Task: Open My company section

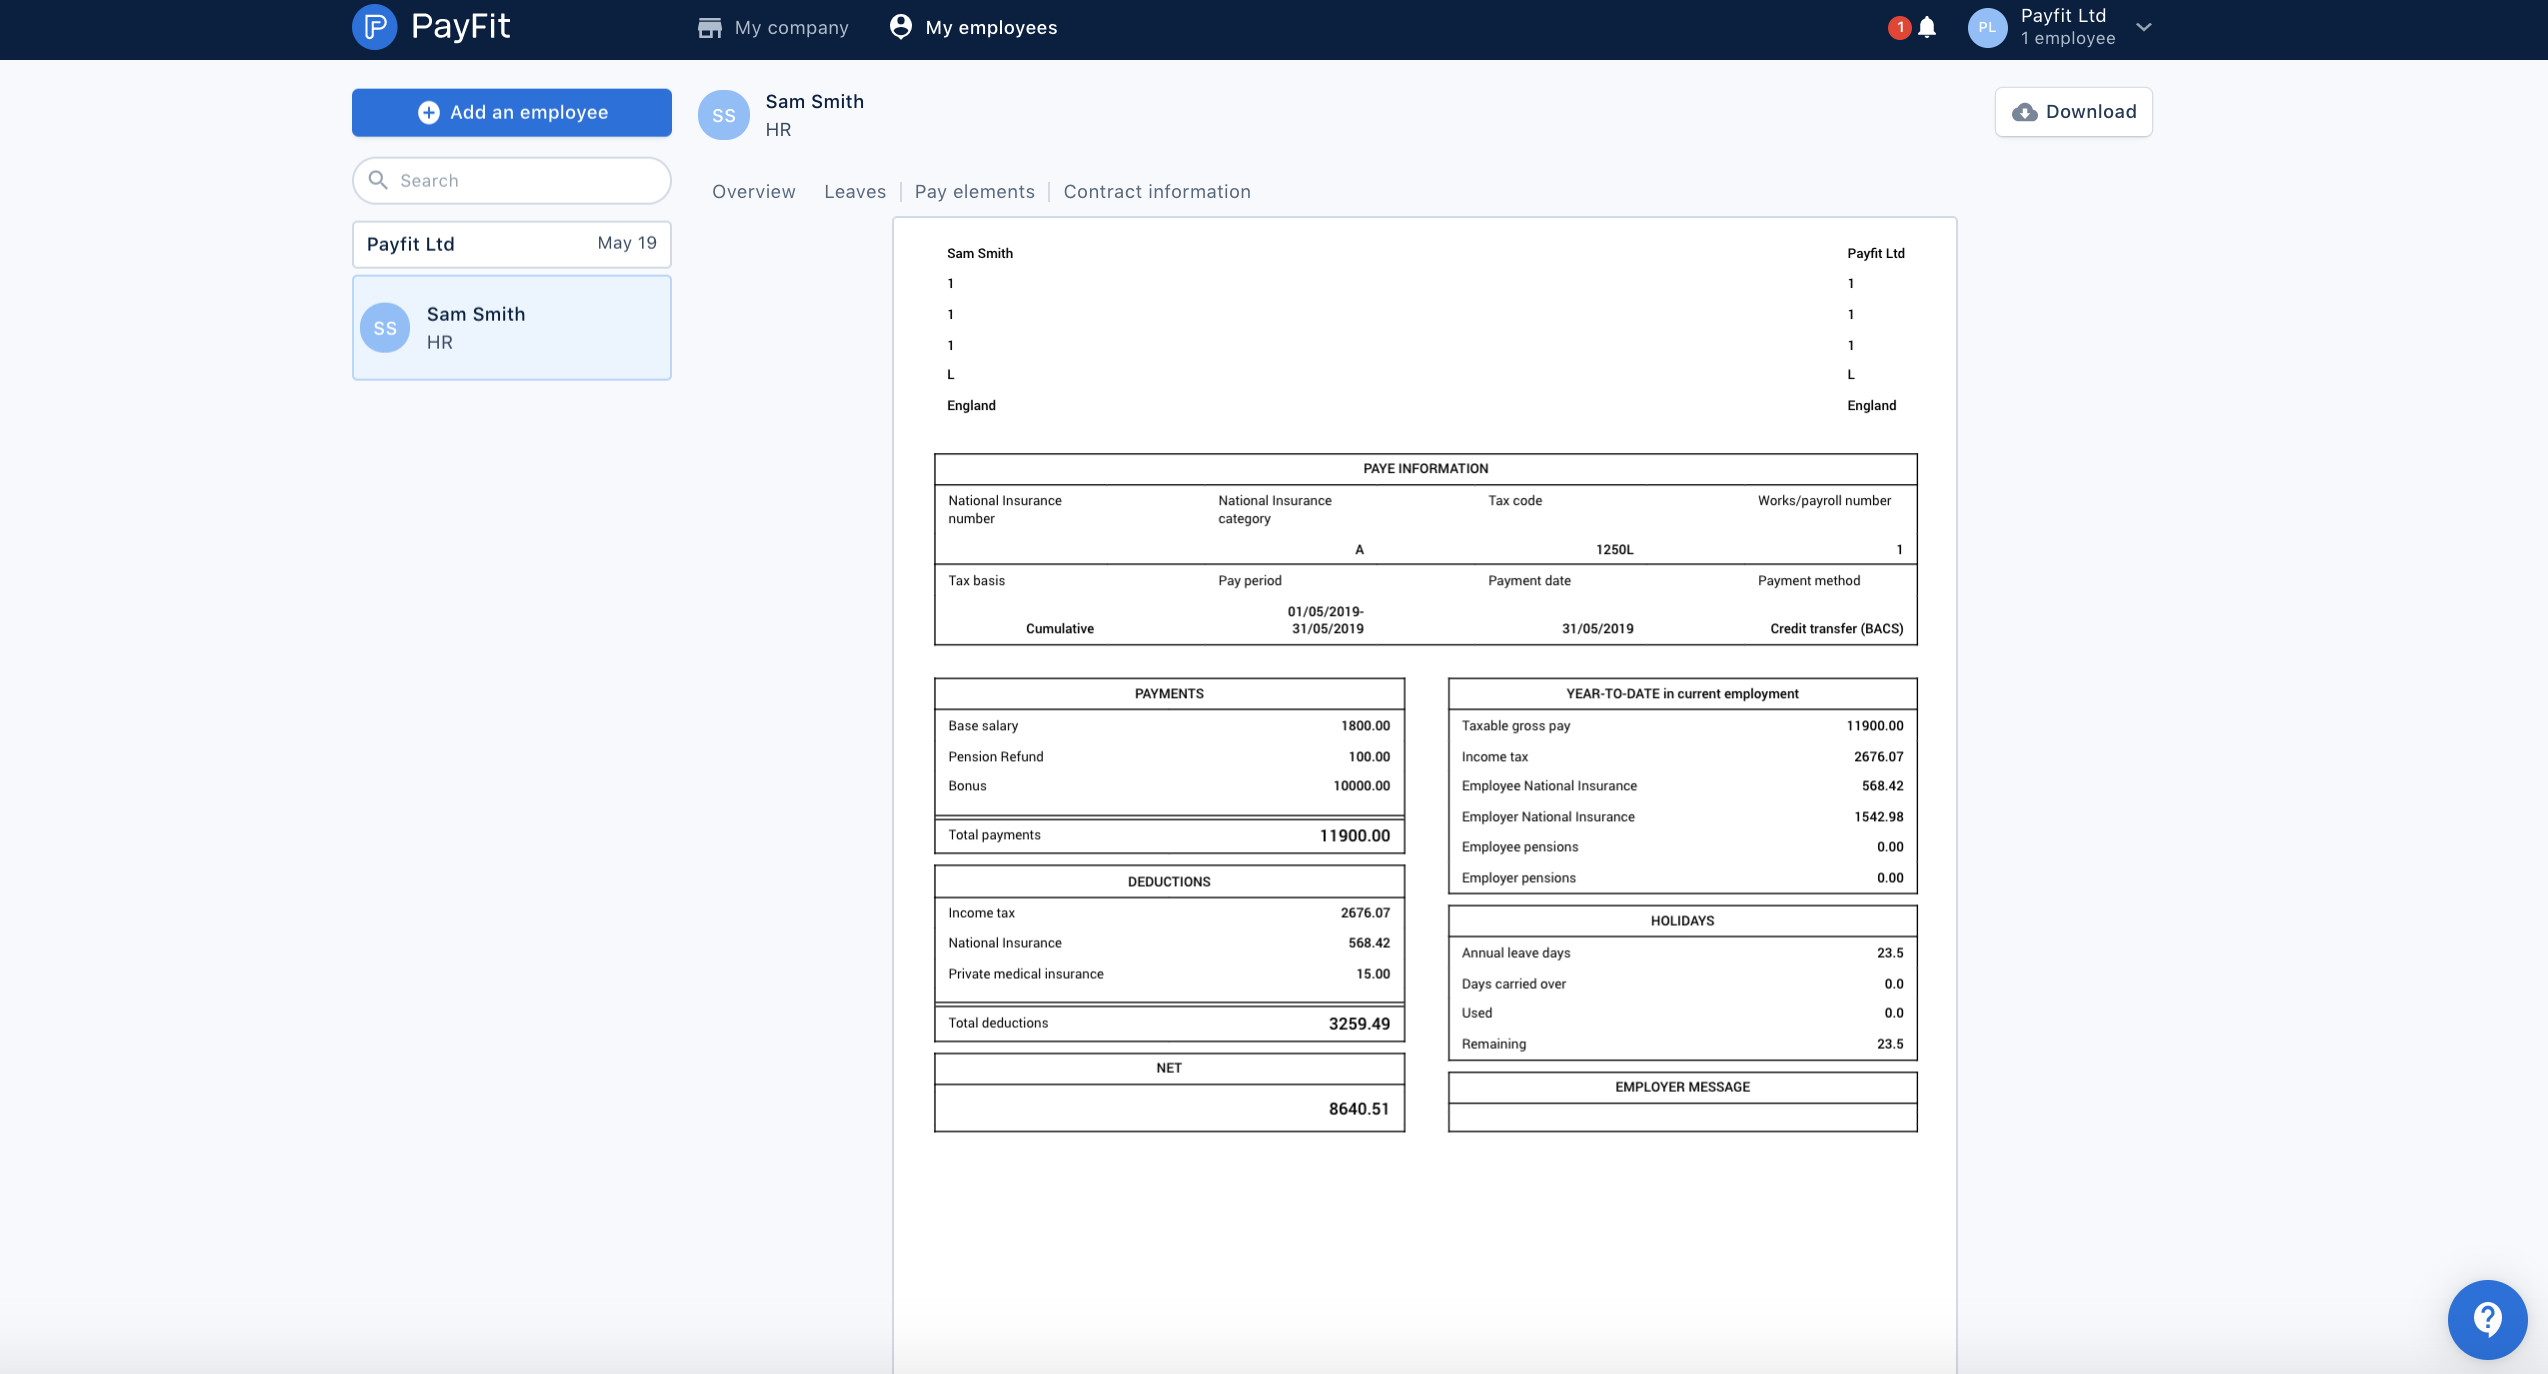Action: pos(773,28)
